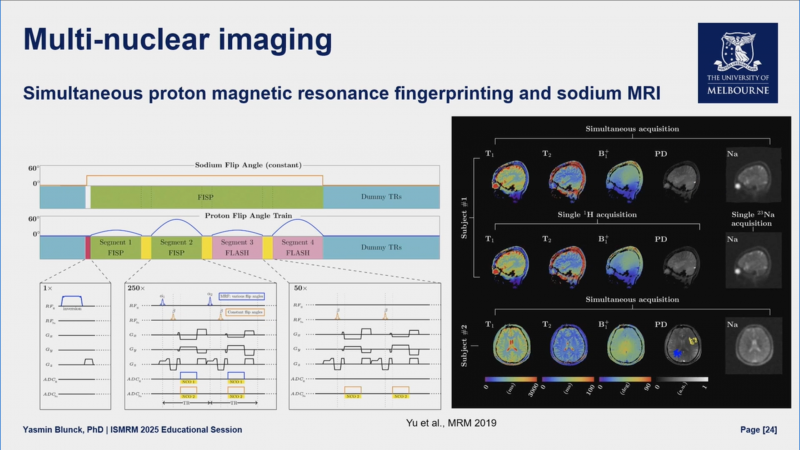This screenshot has height=450, width=800.
Task: Open Subject #1 simultaneous B1+ map
Action: click(624, 181)
